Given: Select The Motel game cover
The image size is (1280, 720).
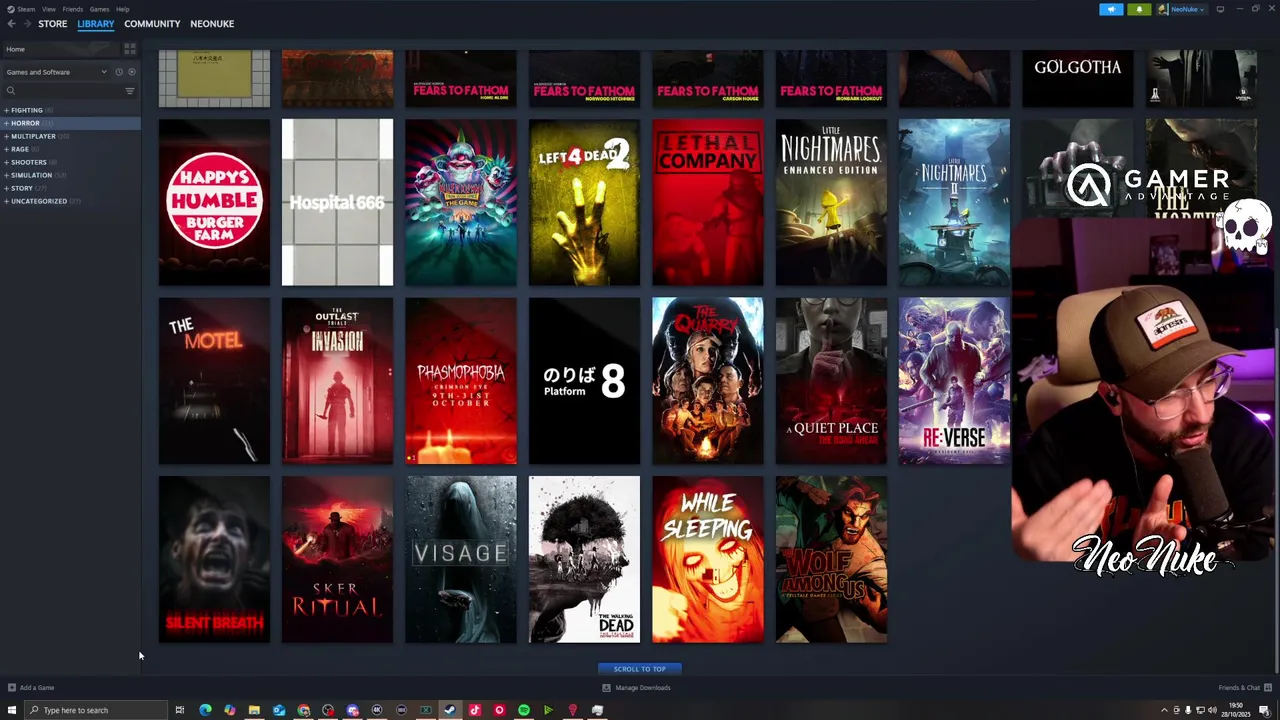Looking at the screenshot, I should point(214,381).
